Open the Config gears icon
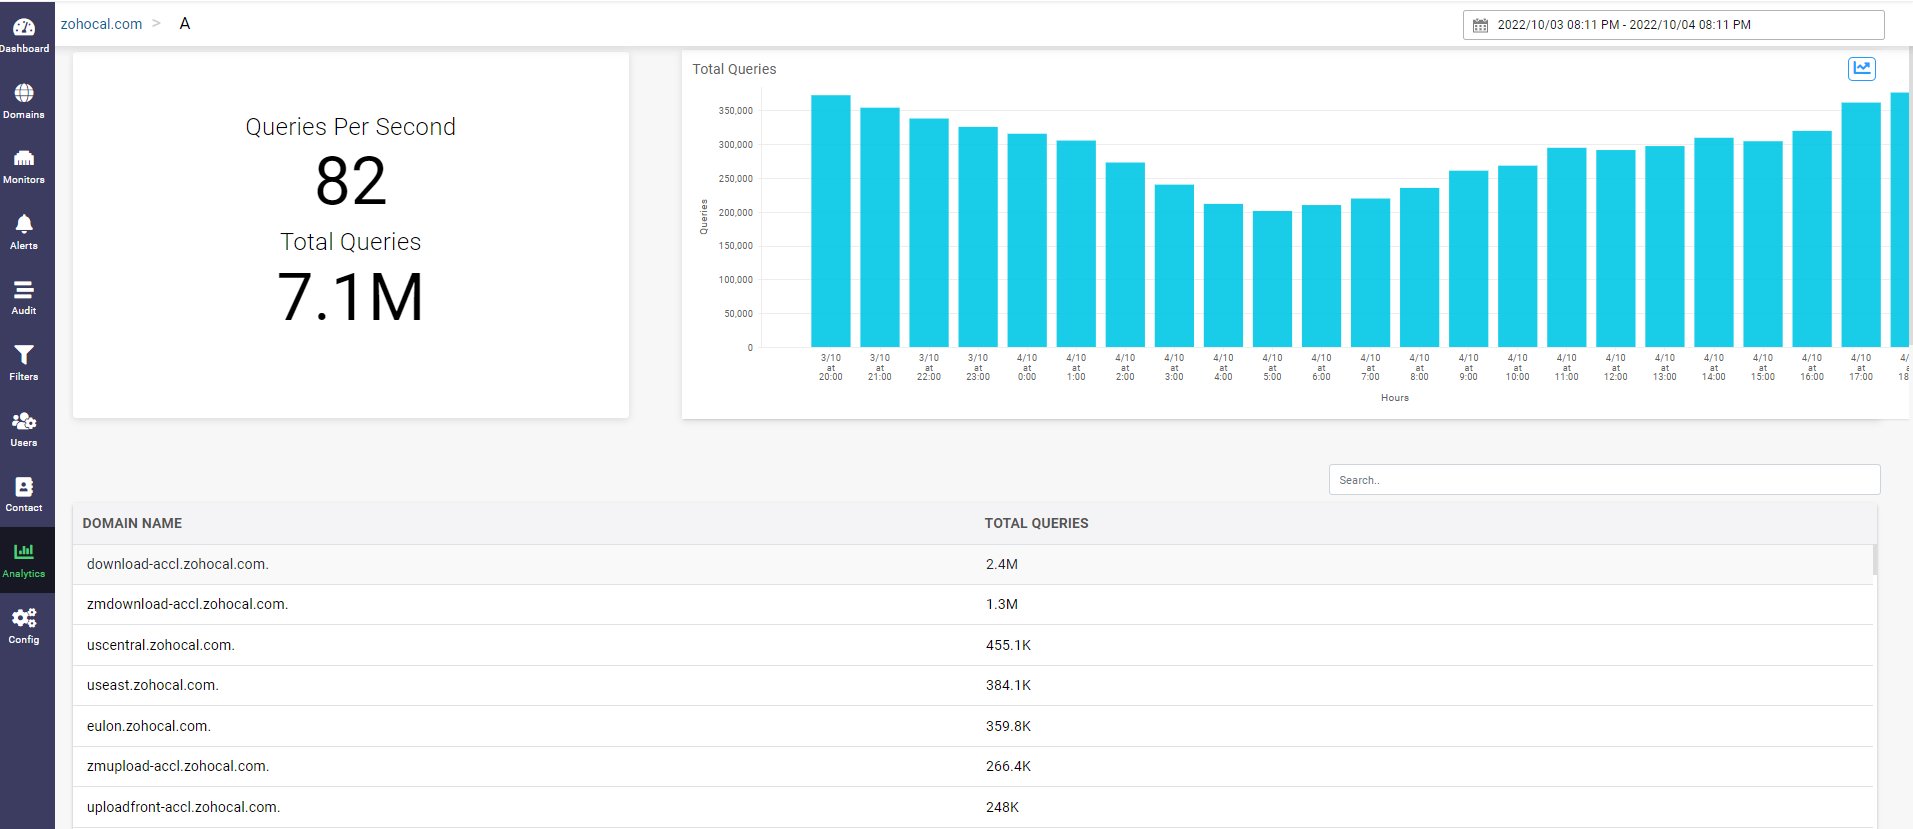1913x829 pixels. coord(24,625)
